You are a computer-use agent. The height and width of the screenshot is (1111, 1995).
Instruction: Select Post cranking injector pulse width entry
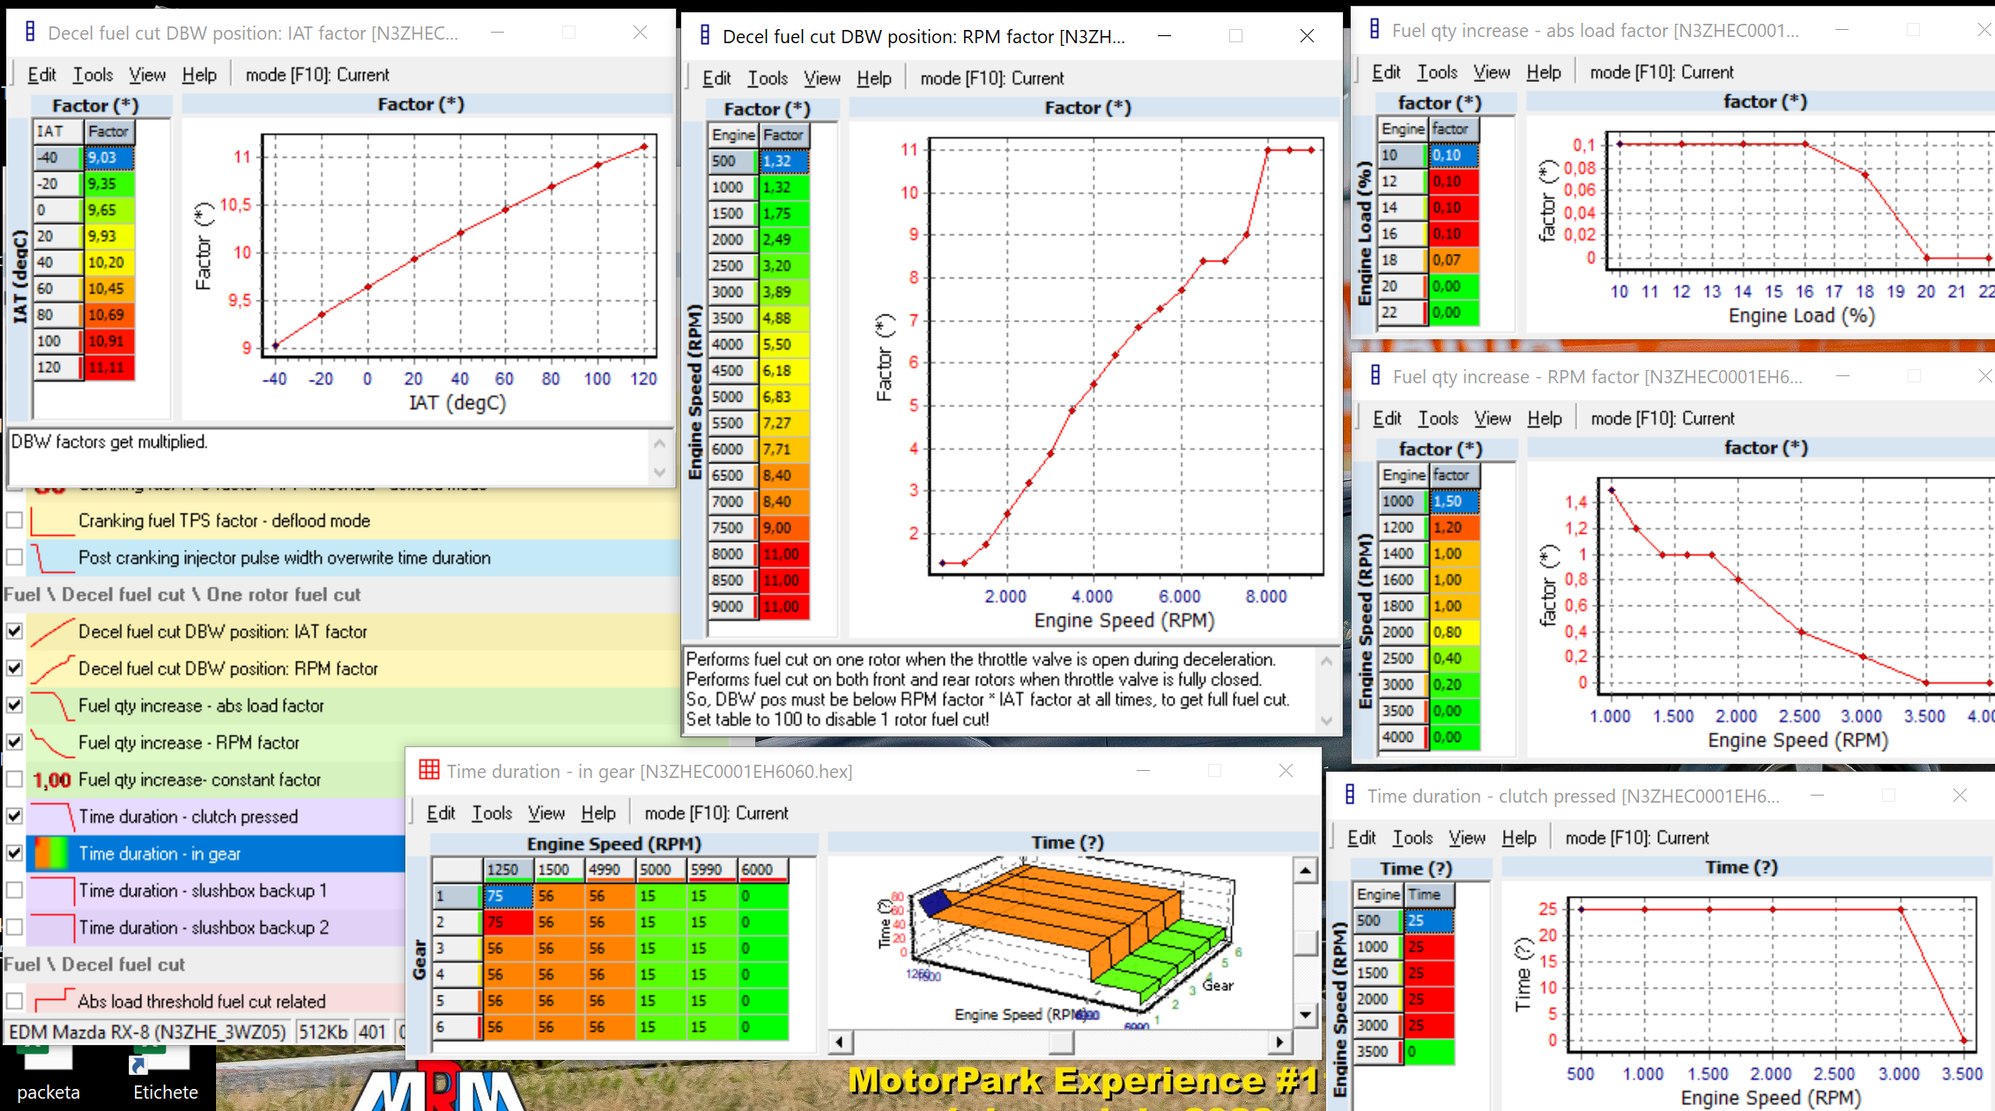284,558
